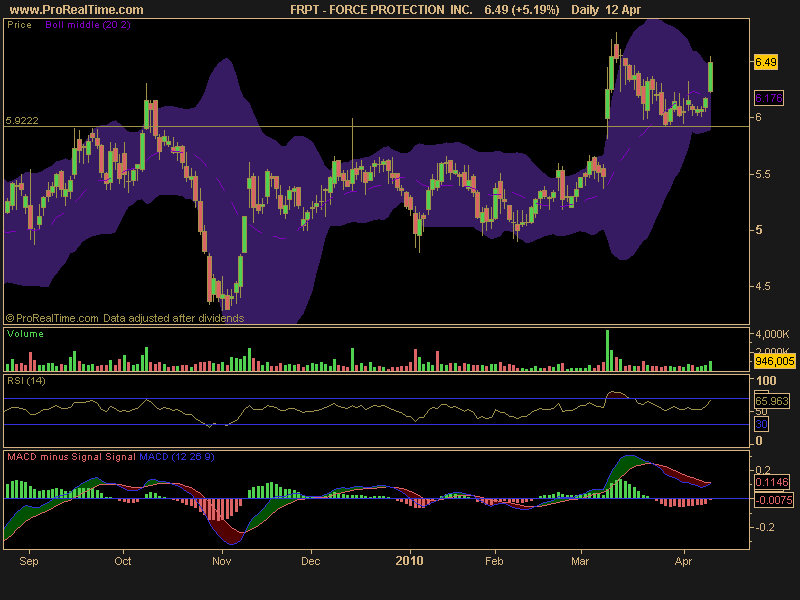Click the Nov date axis label
The width and height of the screenshot is (800, 600).
[x=221, y=561]
